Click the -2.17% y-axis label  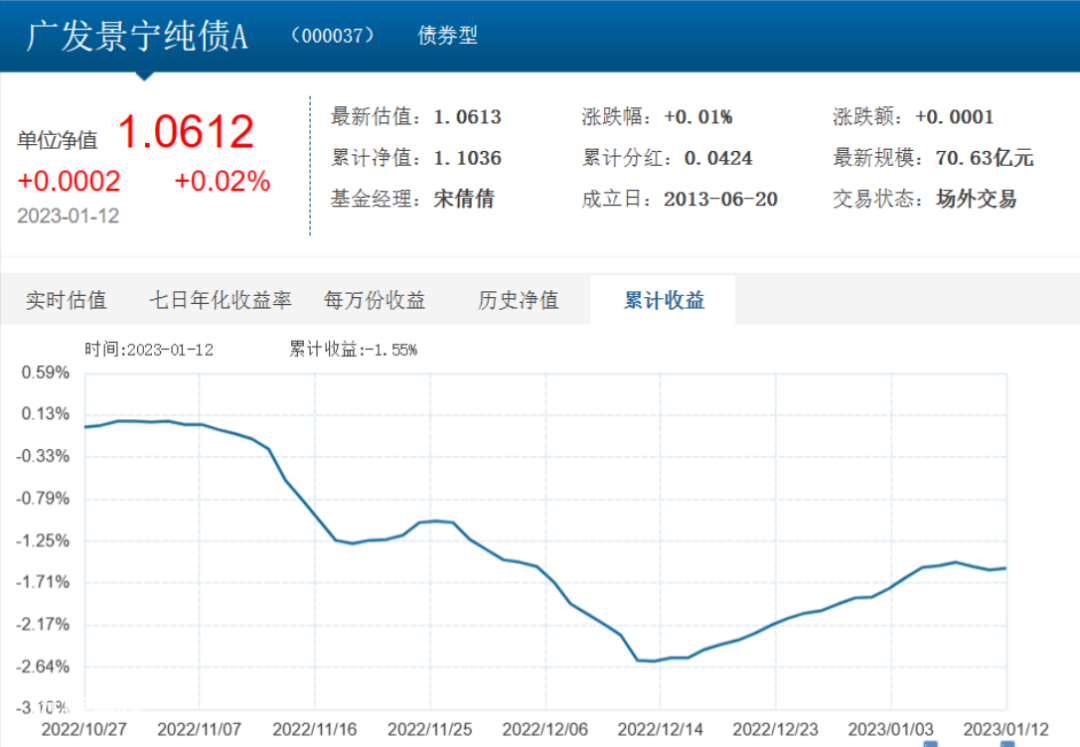tap(43, 625)
